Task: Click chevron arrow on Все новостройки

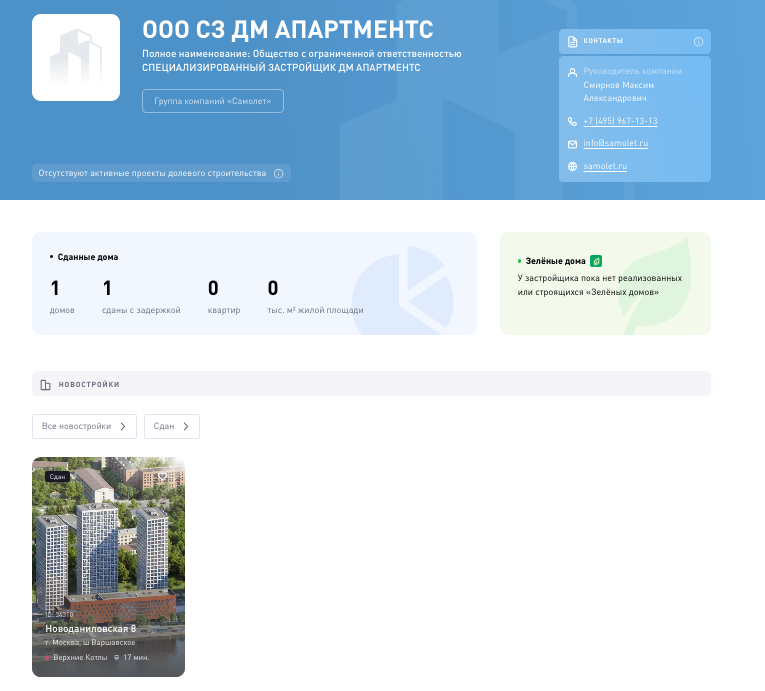Action: 123,427
